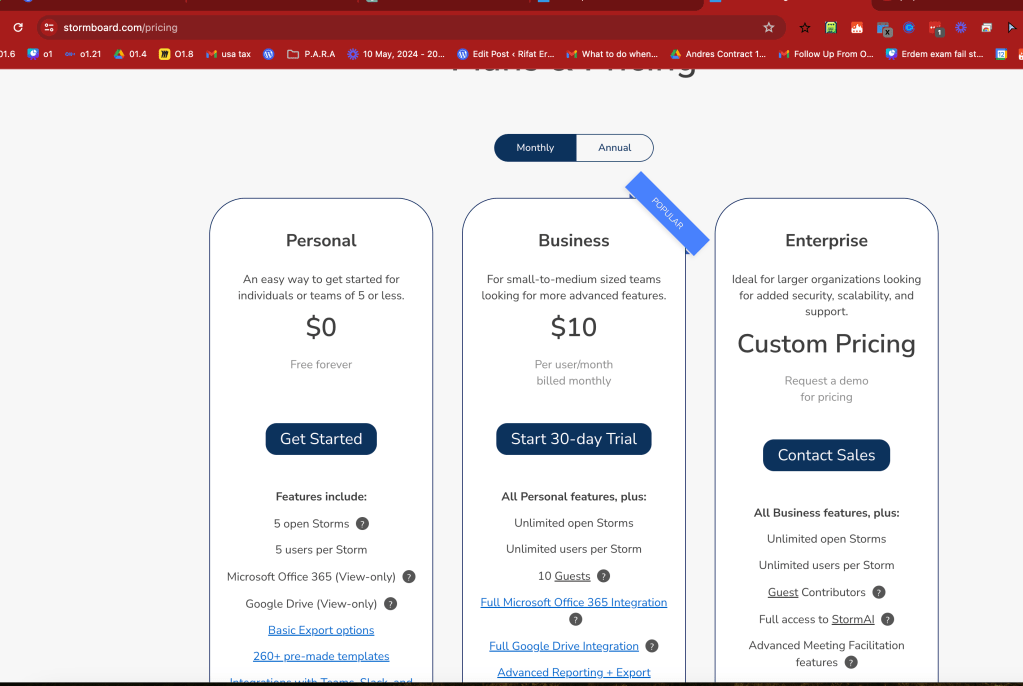This screenshot has height=686, width=1023.
Task: Show help for 5 open Storms
Action: point(362,523)
